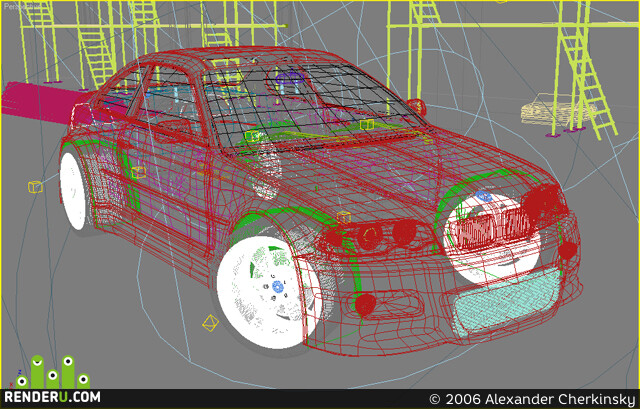This screenshot has height=409, width=640.
Task: Click the green RenderU monsters logo
Action: point(53,372)
